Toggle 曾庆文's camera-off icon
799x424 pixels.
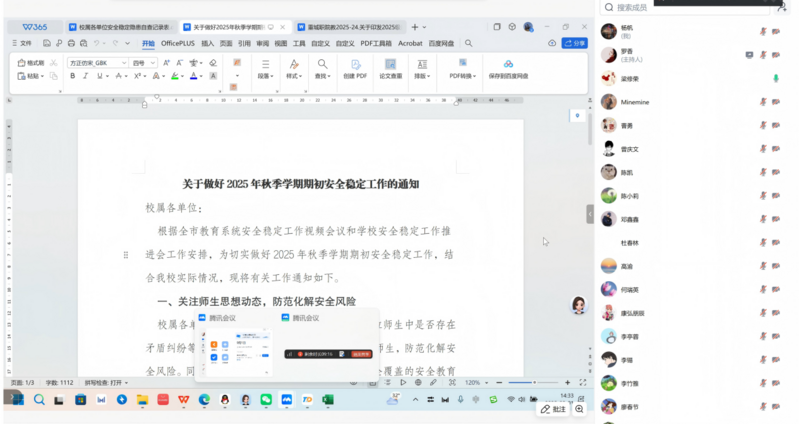point(776,149)
